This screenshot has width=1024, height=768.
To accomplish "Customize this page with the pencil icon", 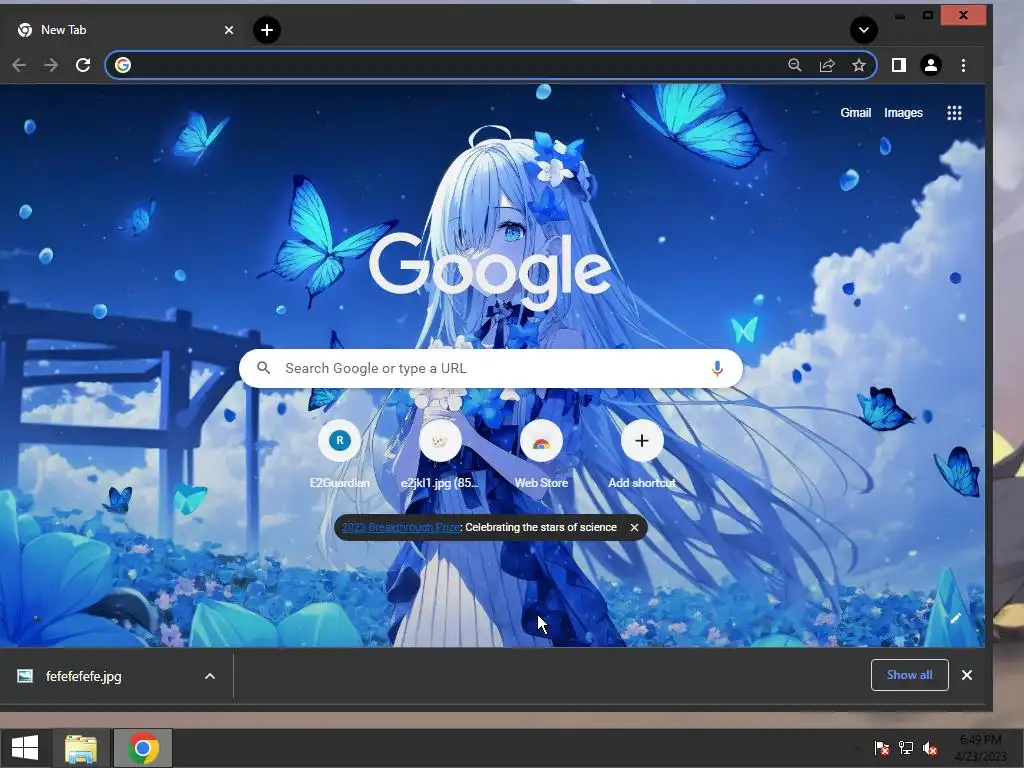I will (955, 618).
